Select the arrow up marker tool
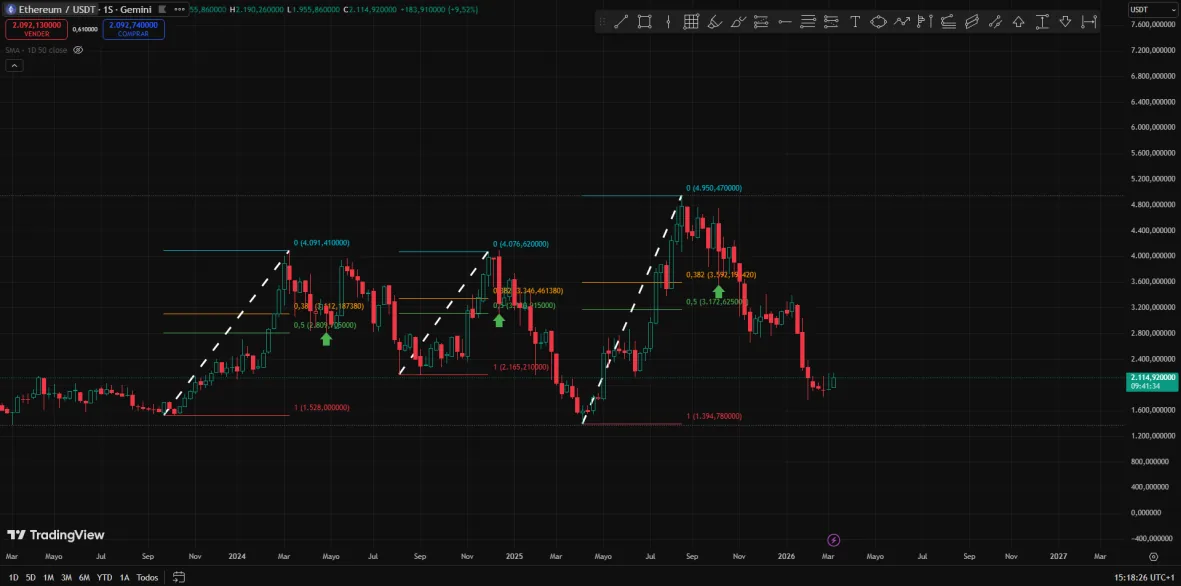 click(1018, 22)
